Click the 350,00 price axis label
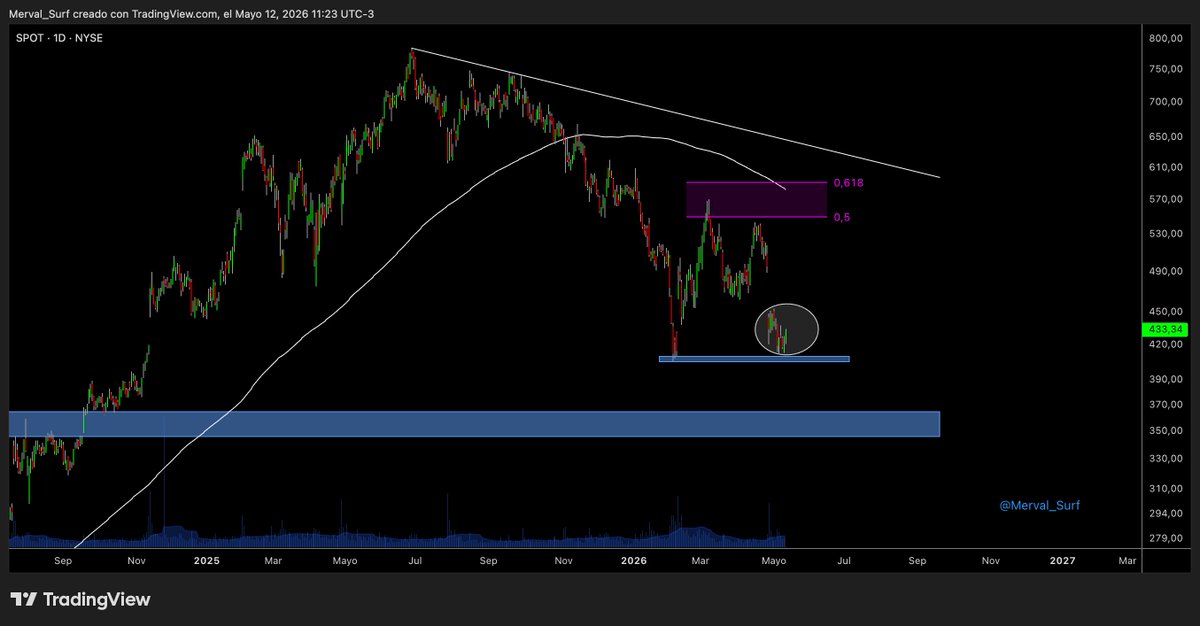This screenshot has height=626, width=1200. 1165,431
